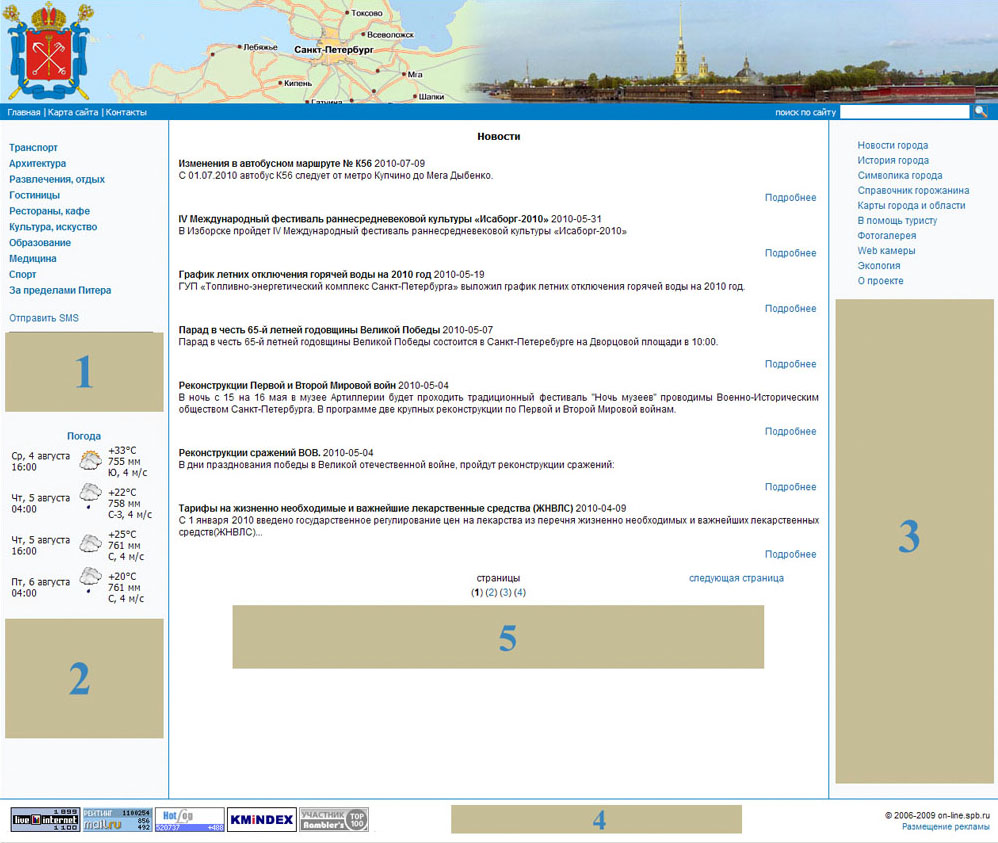Select Рестораны, кафе in left sidebar
The height and width of the screenshot is (843, 998).
point(49,211)
